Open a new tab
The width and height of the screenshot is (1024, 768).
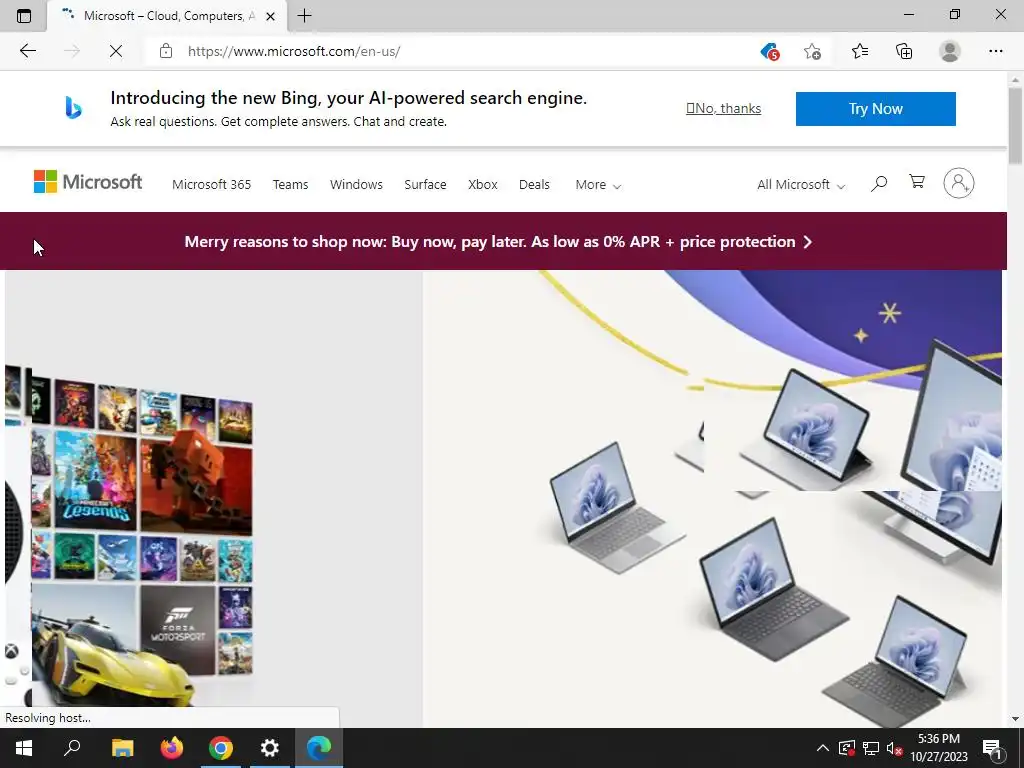tap(304, 16)
